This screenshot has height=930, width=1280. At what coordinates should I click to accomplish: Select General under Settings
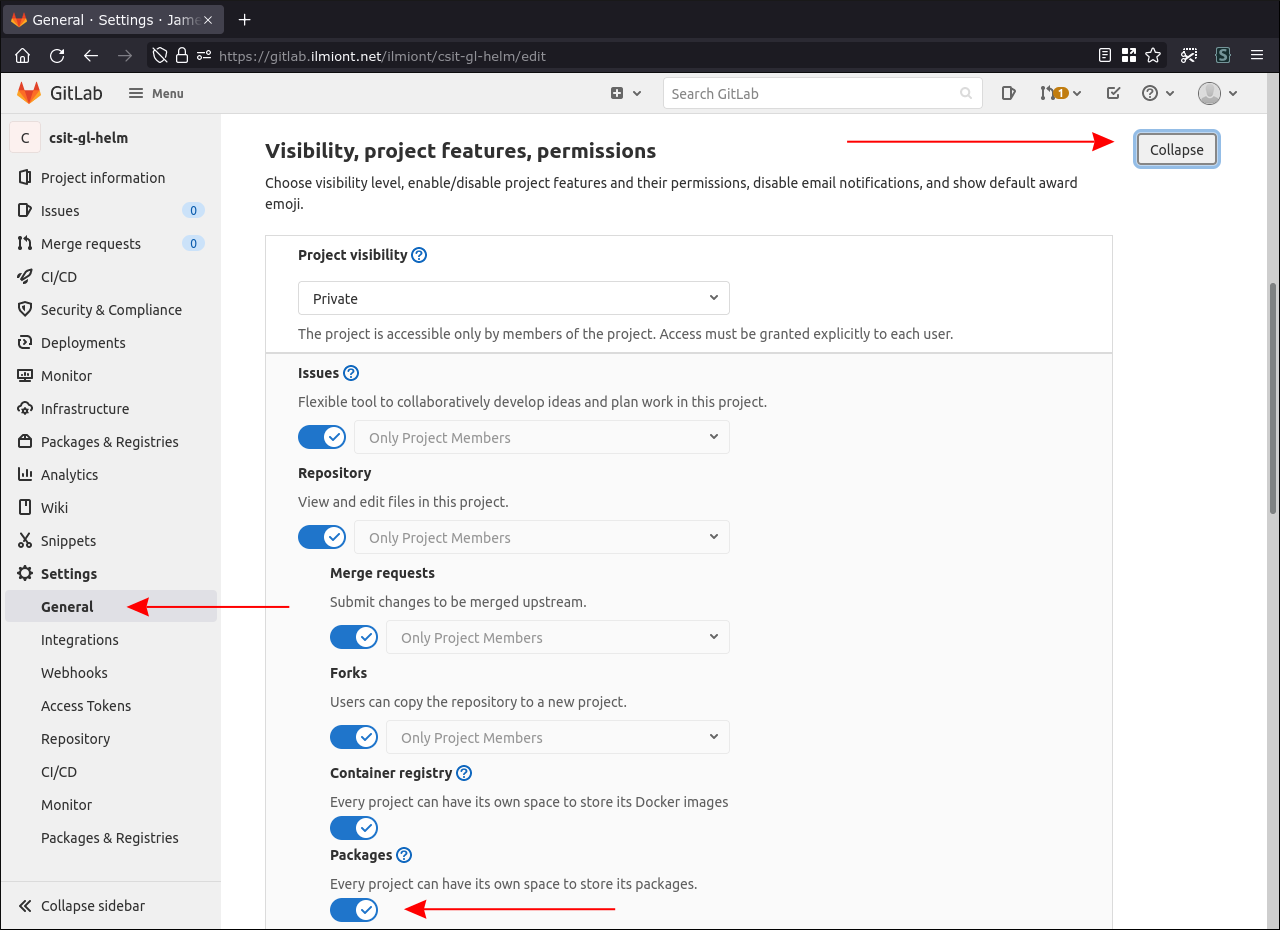pos(67,606)
